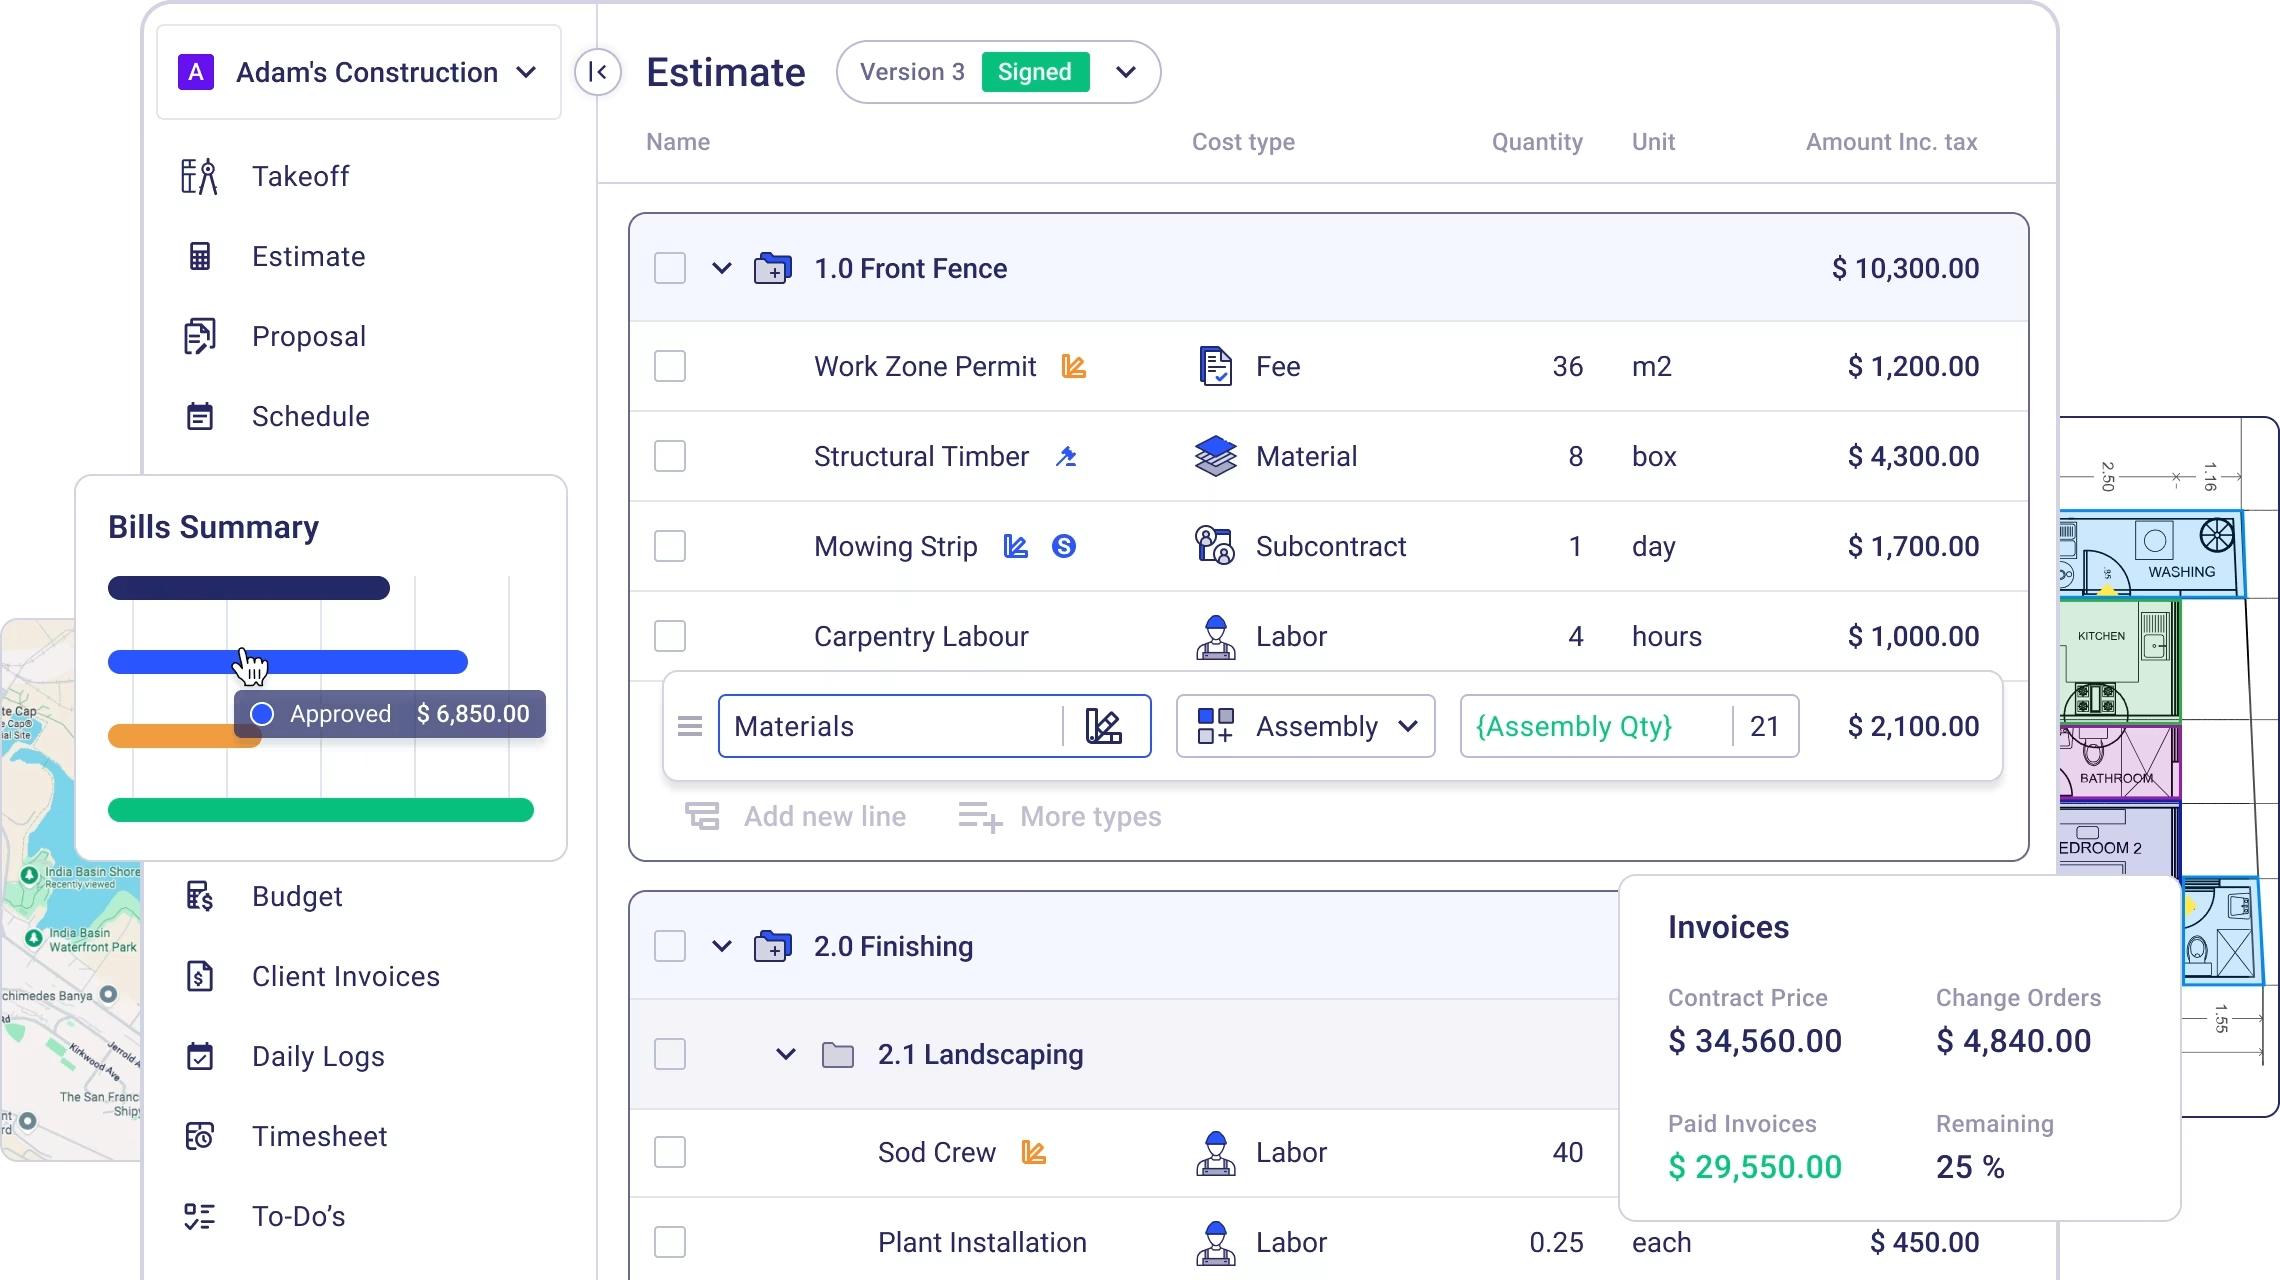Screen dimensions: 2280x1280
Task: Click the drag handle on Materials row
Action: tap(690, 726)
